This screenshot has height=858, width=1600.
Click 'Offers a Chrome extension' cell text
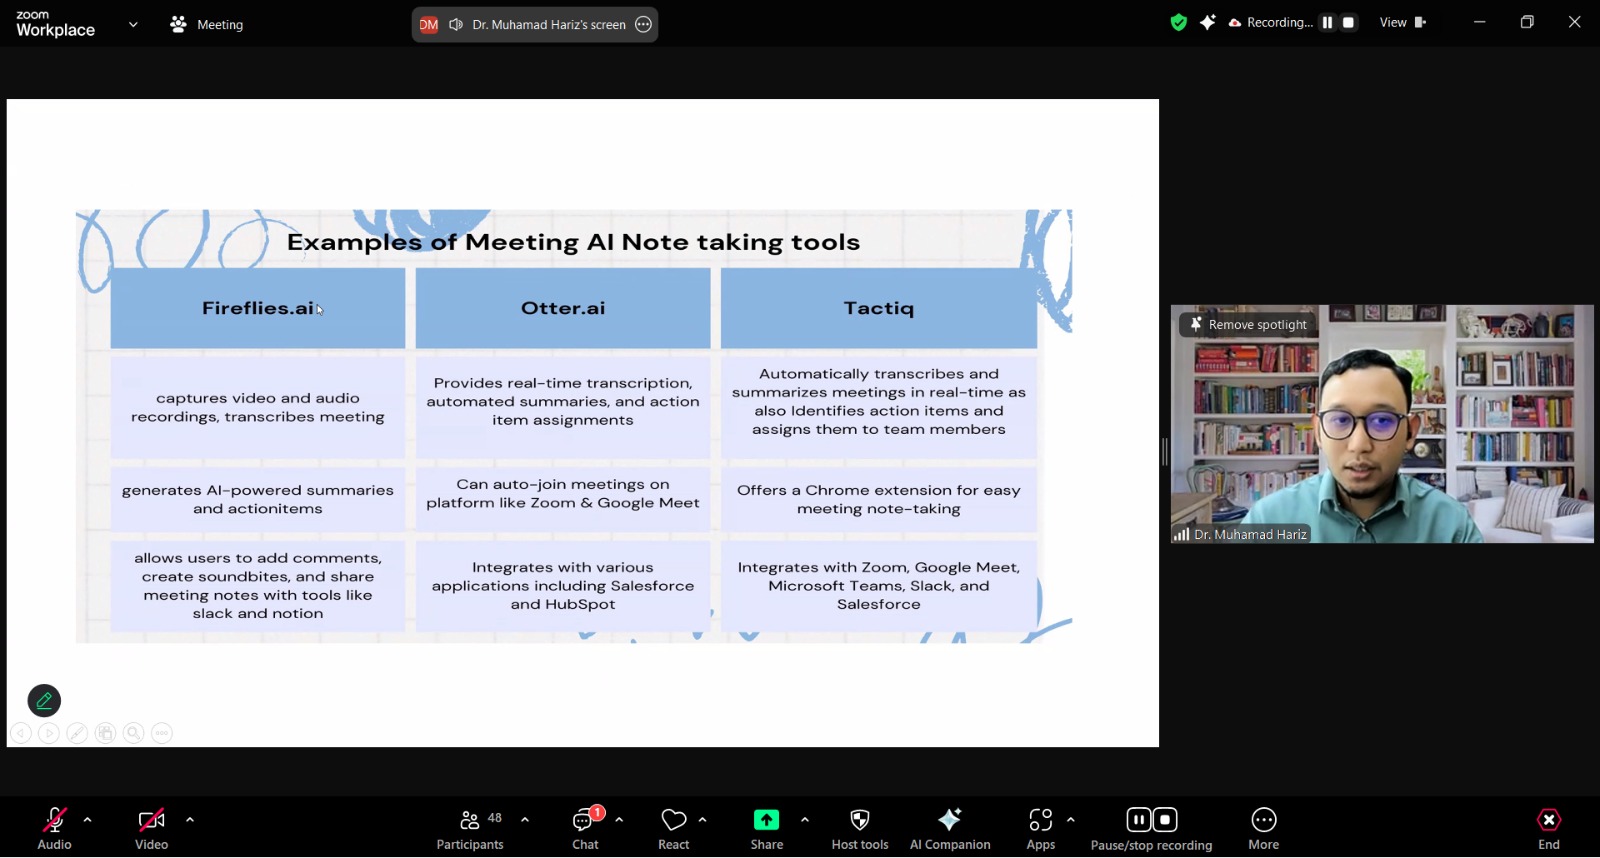[879, 499]
